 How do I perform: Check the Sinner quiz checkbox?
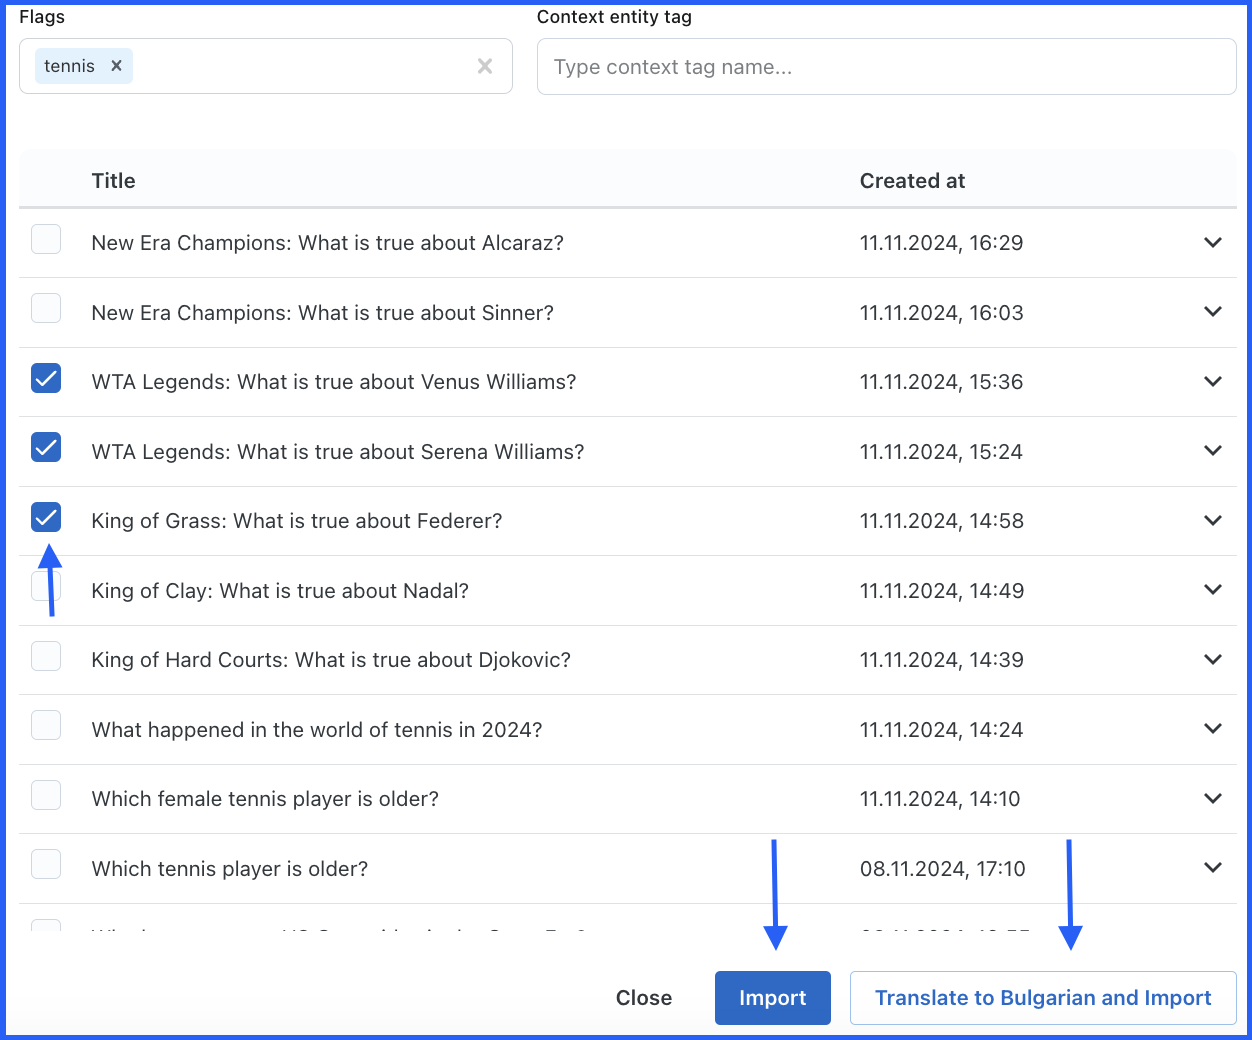click(x=46, y=308)
